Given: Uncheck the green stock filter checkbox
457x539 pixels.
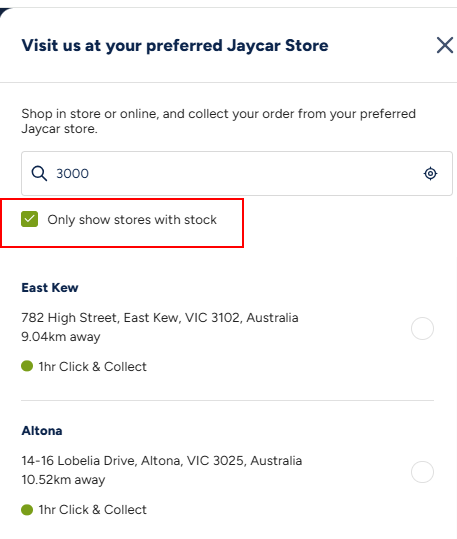Looking at the screenshot, I should [30, 219].
